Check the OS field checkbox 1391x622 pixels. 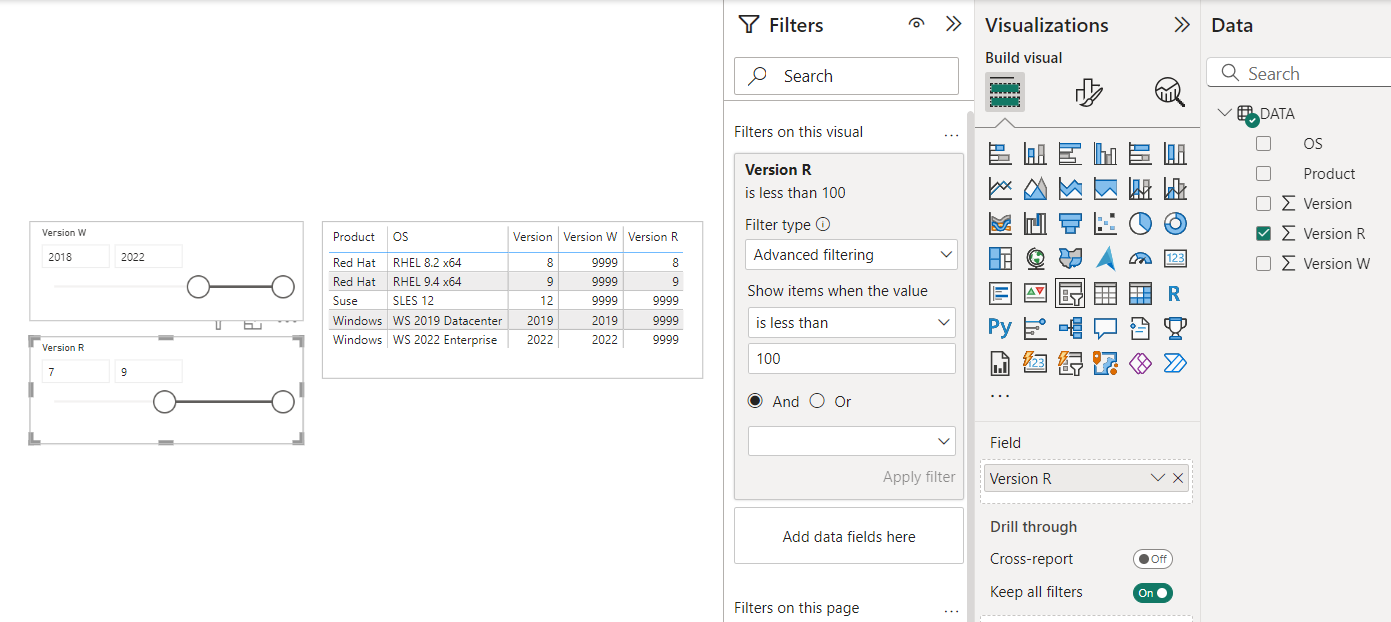click(1263, 144)
